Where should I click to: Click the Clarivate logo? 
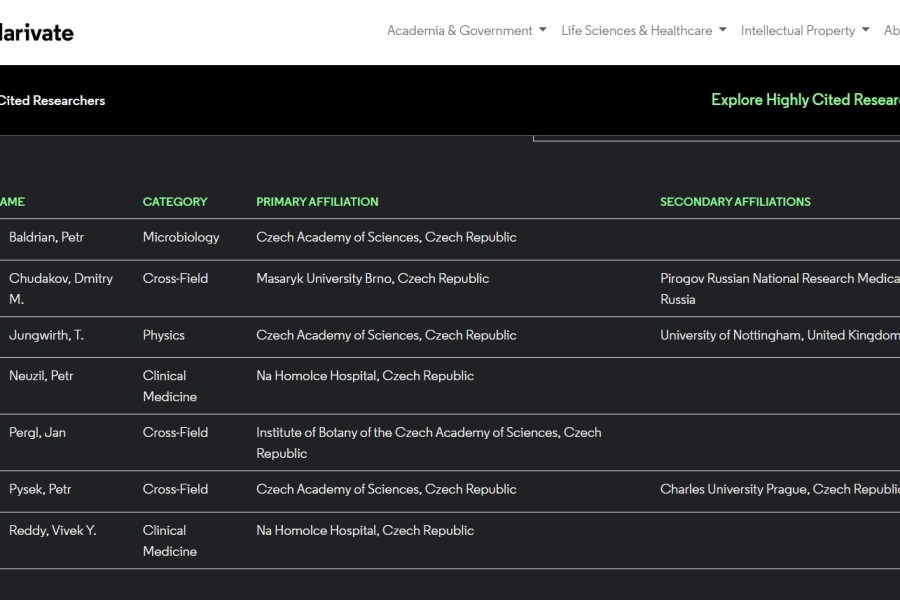36,32
